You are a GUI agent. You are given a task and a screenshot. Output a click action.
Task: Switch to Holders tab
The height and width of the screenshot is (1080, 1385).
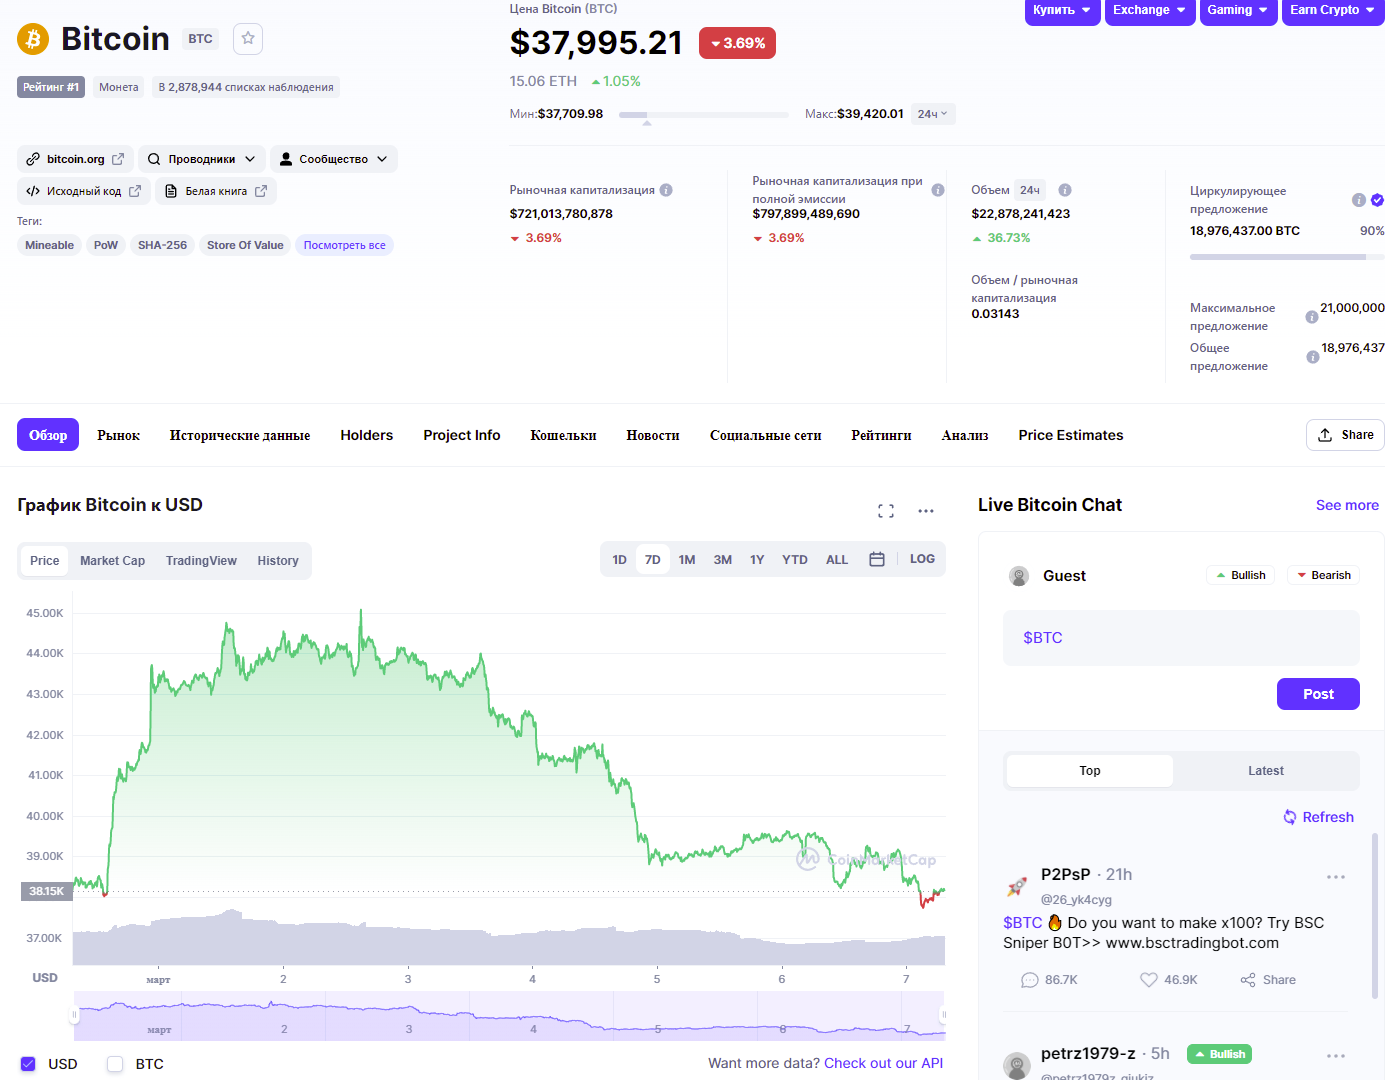pyautogui.click(x=367, y=435)
